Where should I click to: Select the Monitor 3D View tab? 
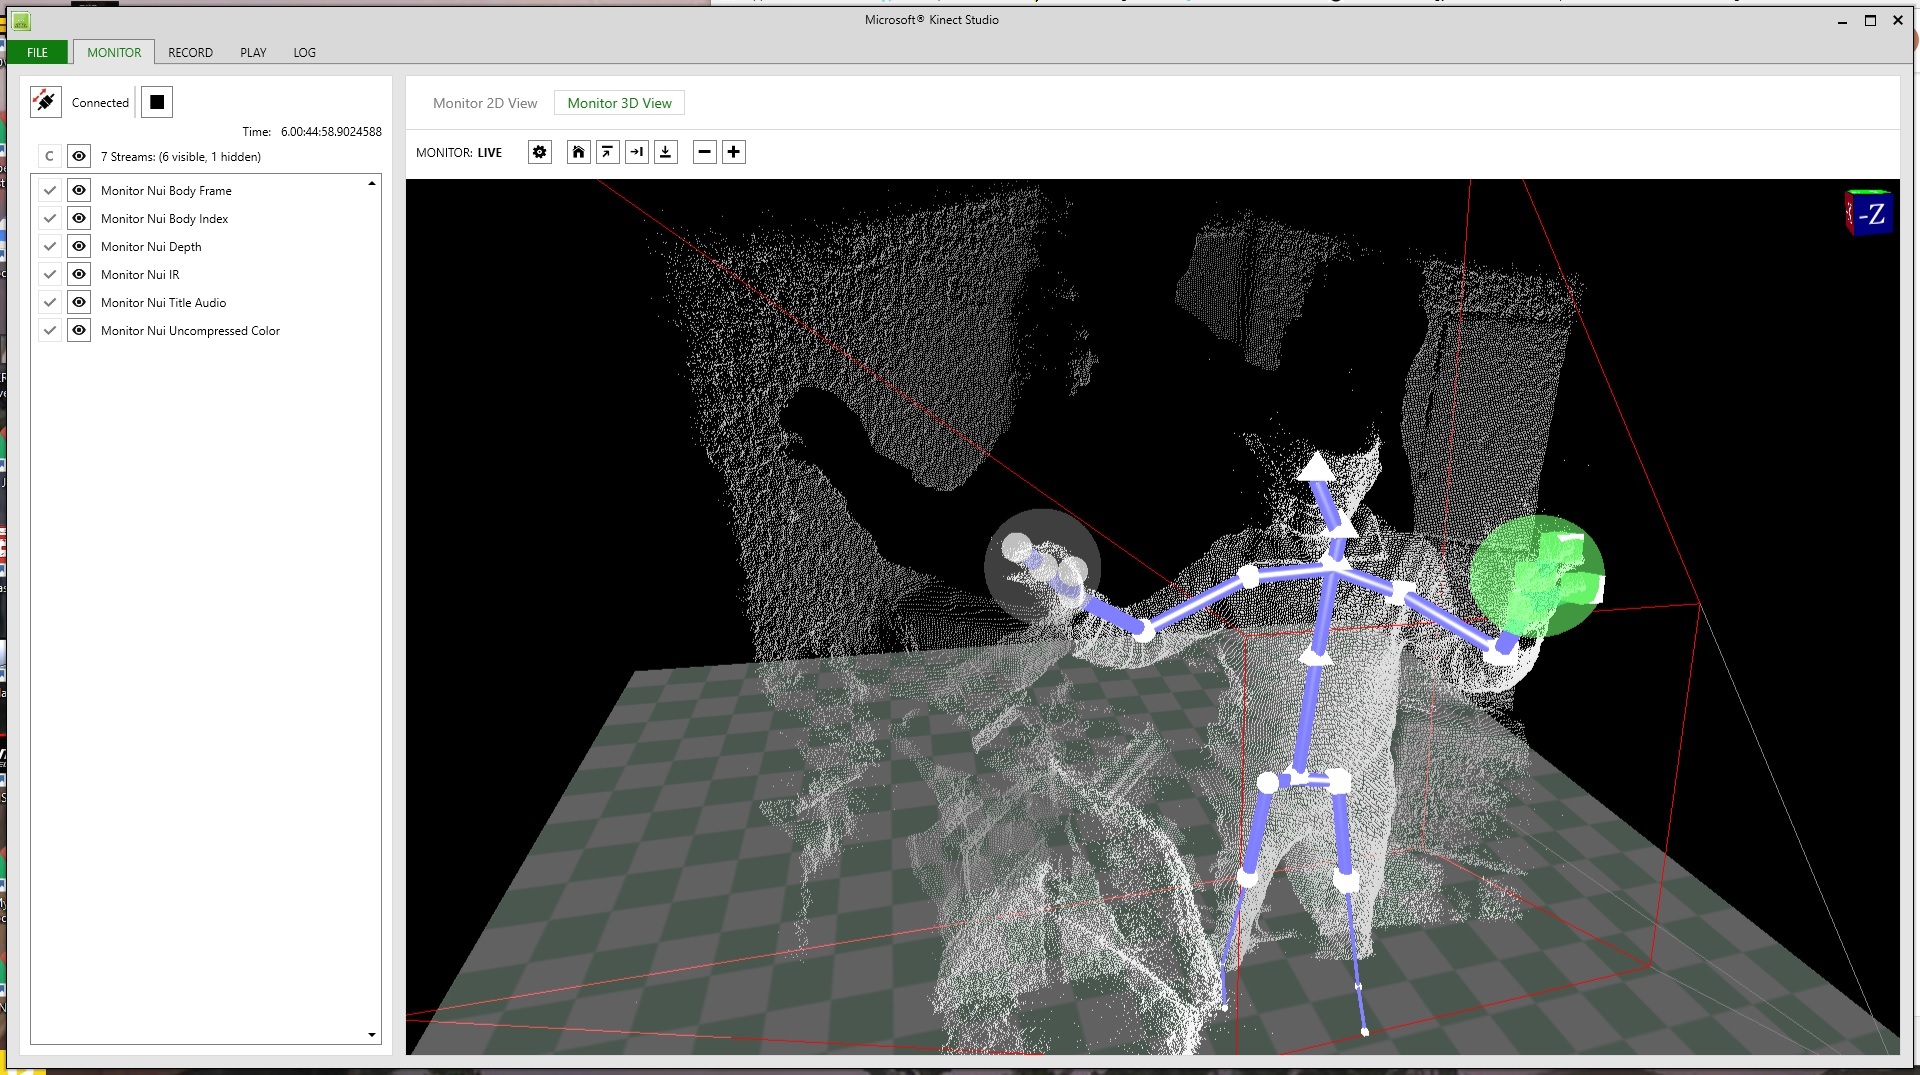619,103
